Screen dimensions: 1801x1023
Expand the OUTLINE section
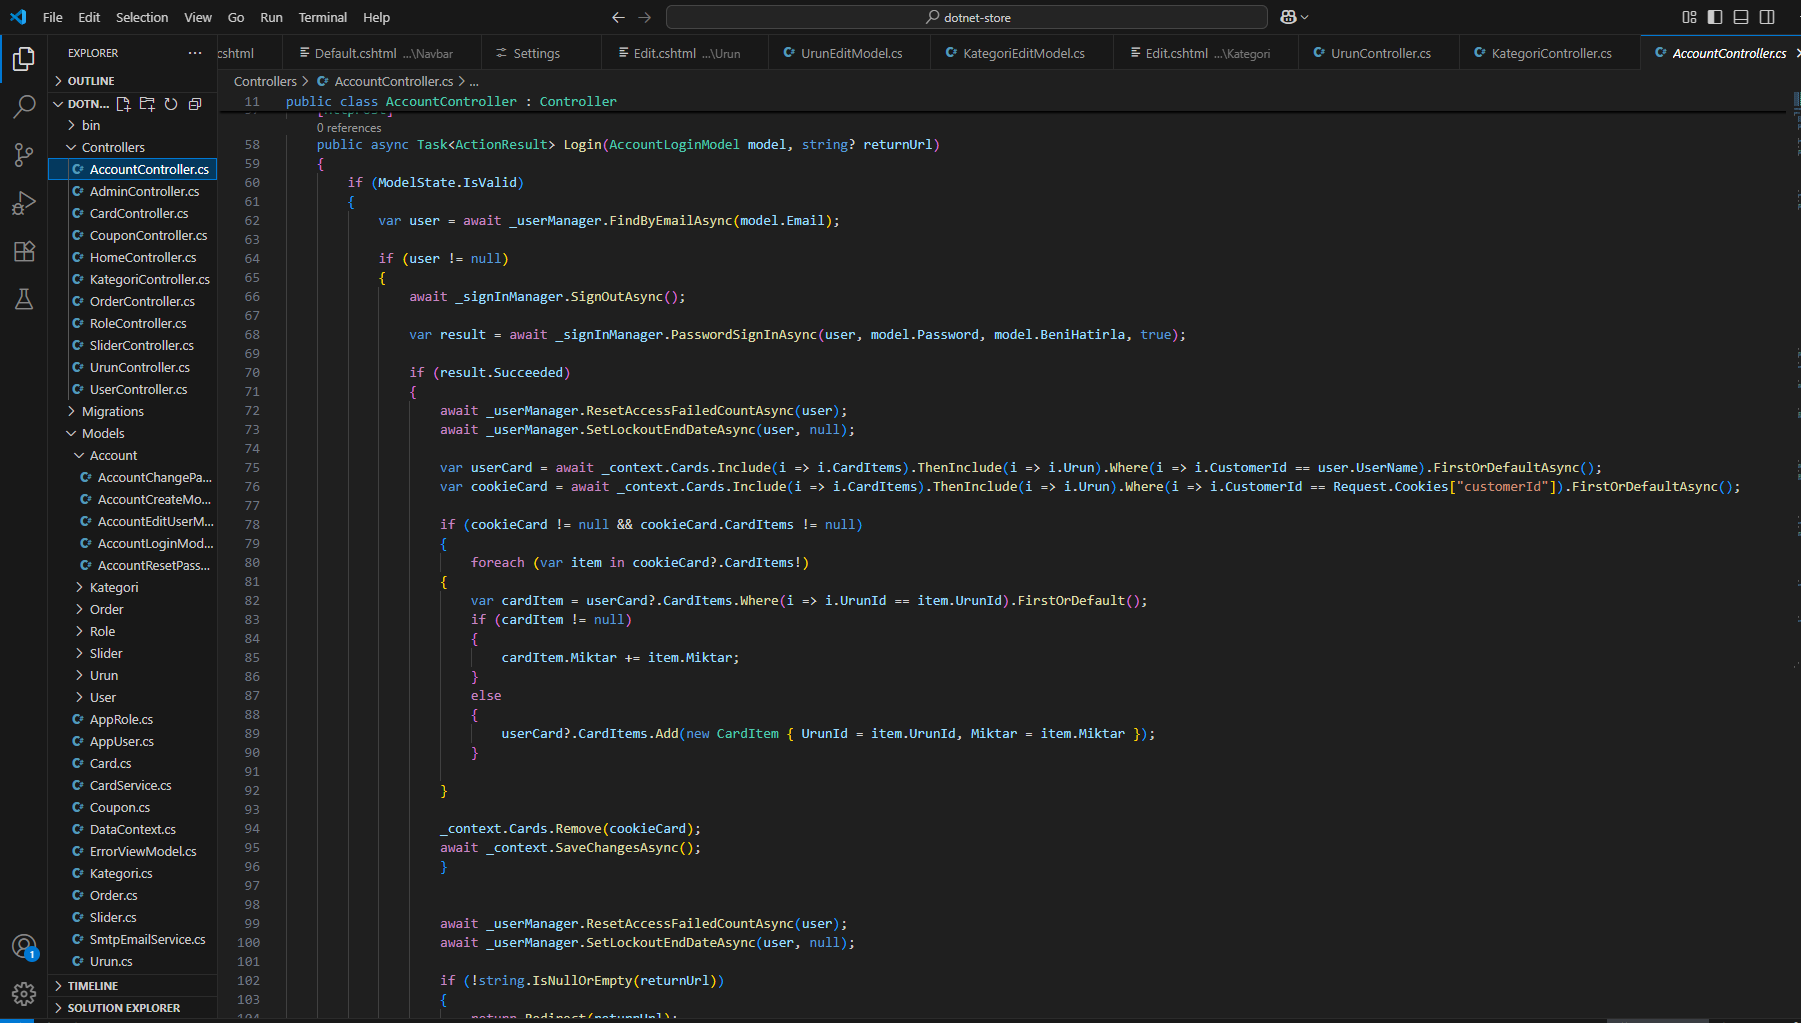pyautogui.click(x=133, y=81)
